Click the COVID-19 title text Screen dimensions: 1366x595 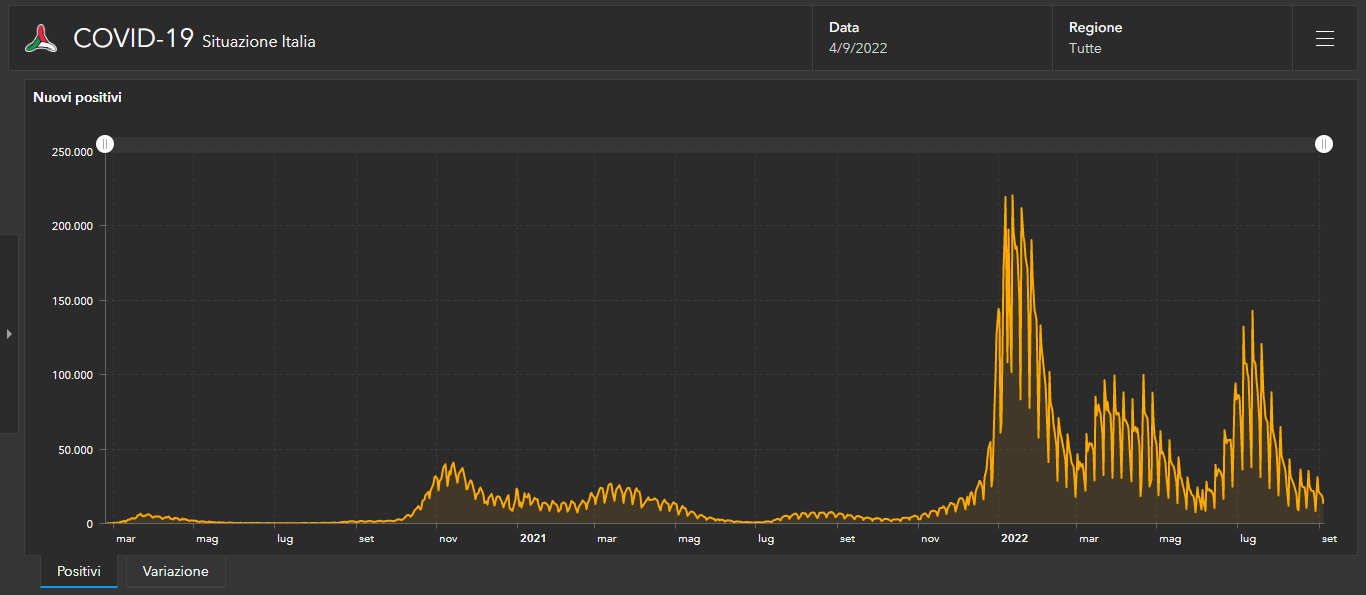[x=133, y=39]
